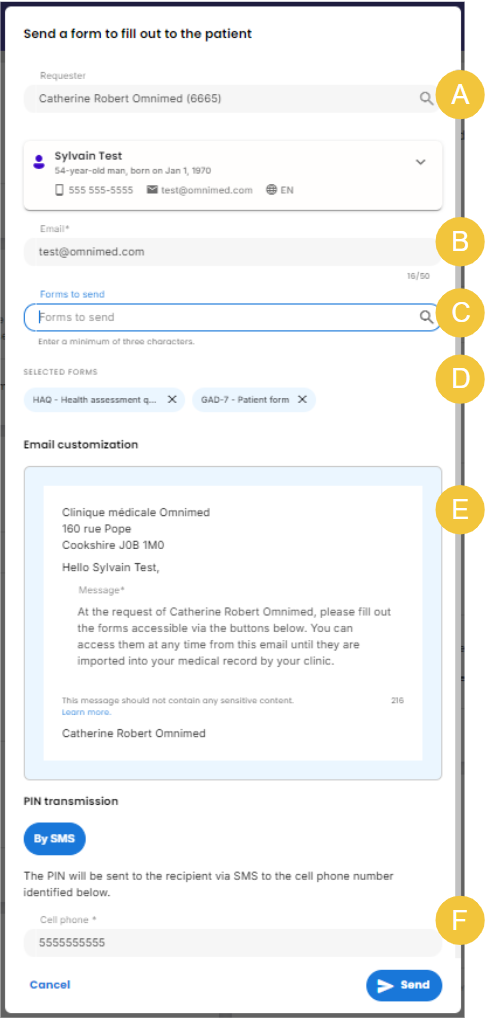The height and width of the screenshot is (1020, 490).
Task: Click the search icon in Requester field
Action: coord(426,98)
